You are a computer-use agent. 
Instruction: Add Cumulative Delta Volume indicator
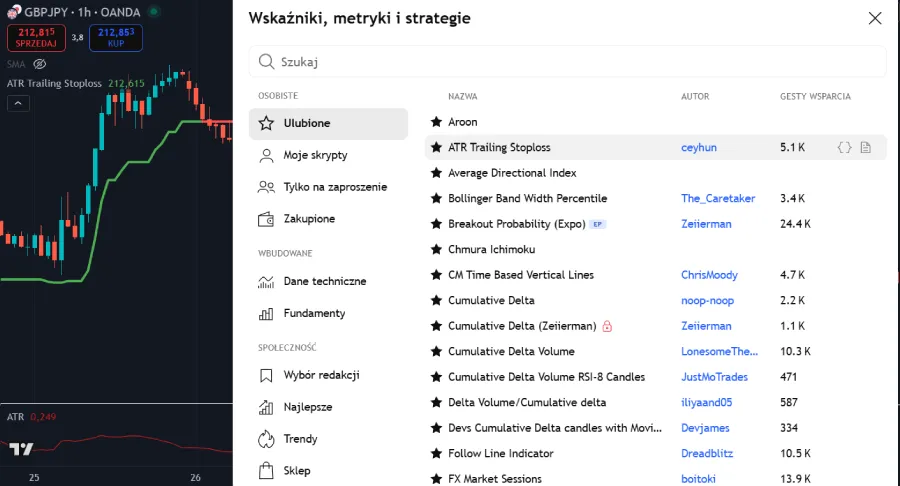click(655, 351)
